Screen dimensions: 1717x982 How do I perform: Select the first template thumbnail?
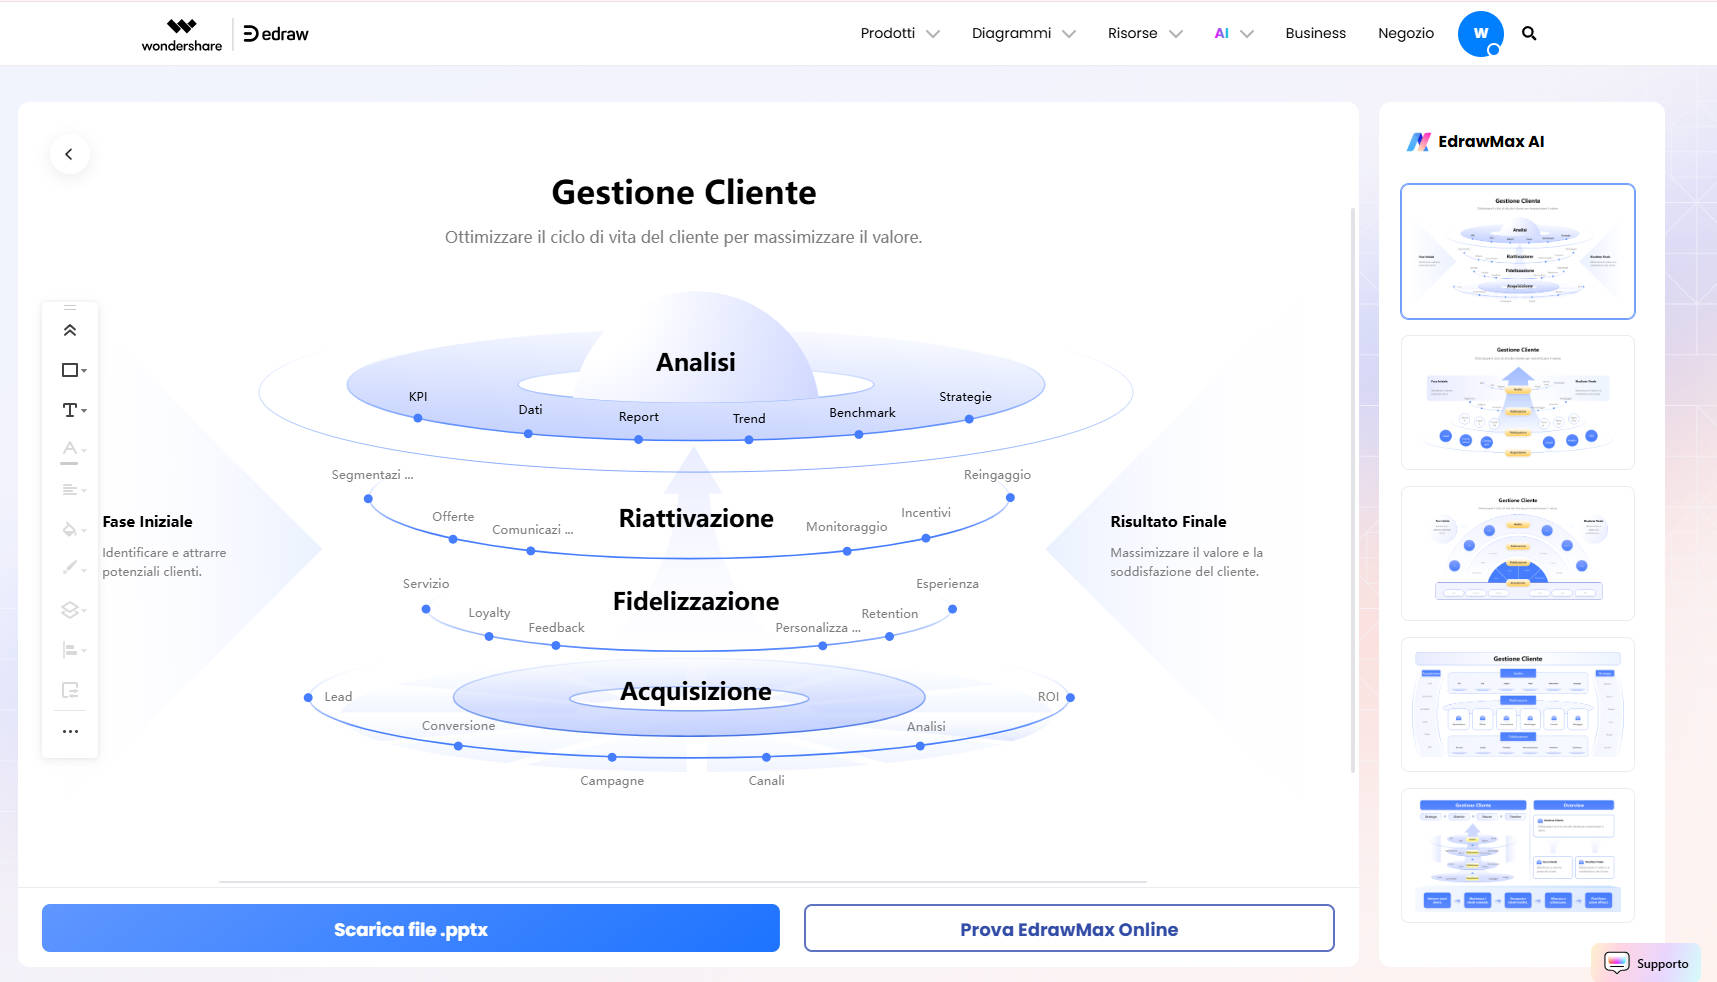click(x=1518, y=251)
